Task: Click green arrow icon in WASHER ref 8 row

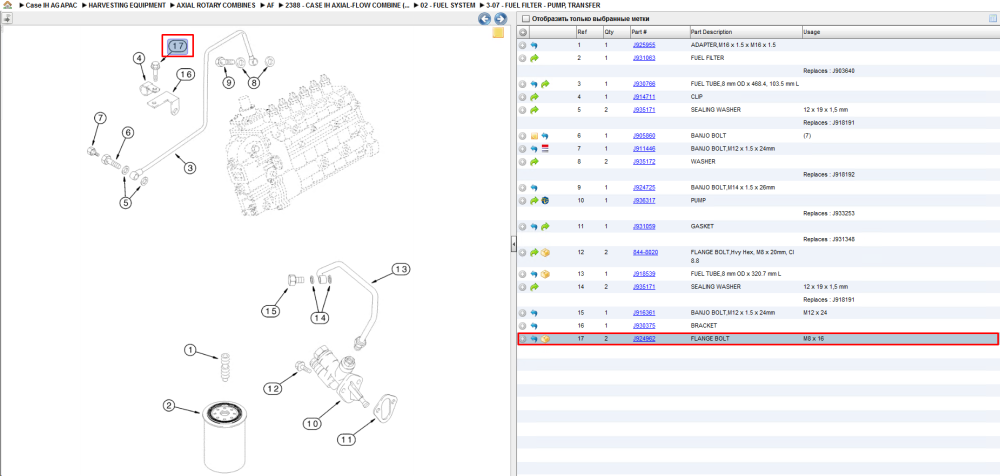Action: (x=534, y=161)
